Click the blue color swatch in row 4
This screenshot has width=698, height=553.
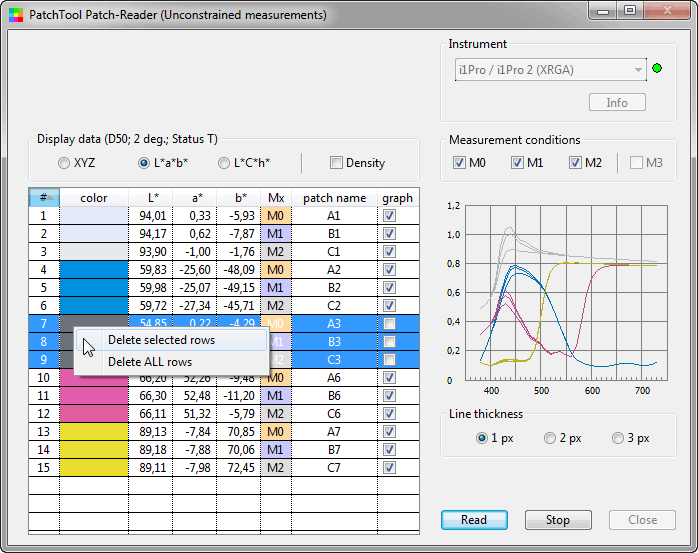pos(94,269)
